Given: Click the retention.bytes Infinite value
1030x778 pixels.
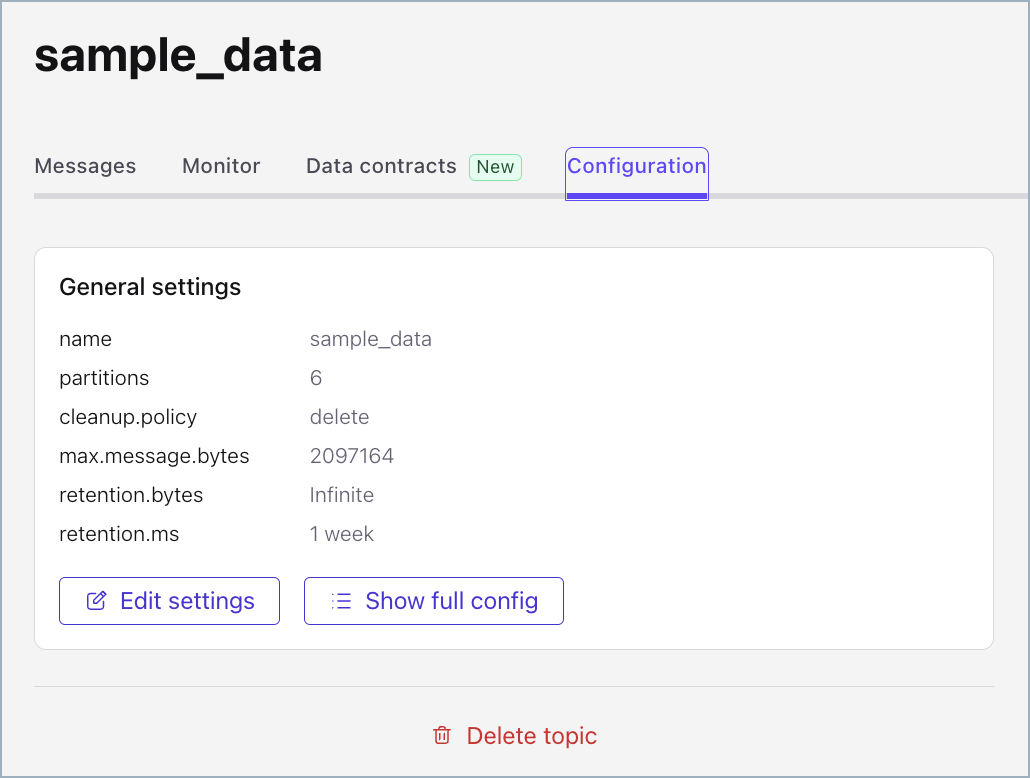Looking at the screenshot, I should pos(342,495).
